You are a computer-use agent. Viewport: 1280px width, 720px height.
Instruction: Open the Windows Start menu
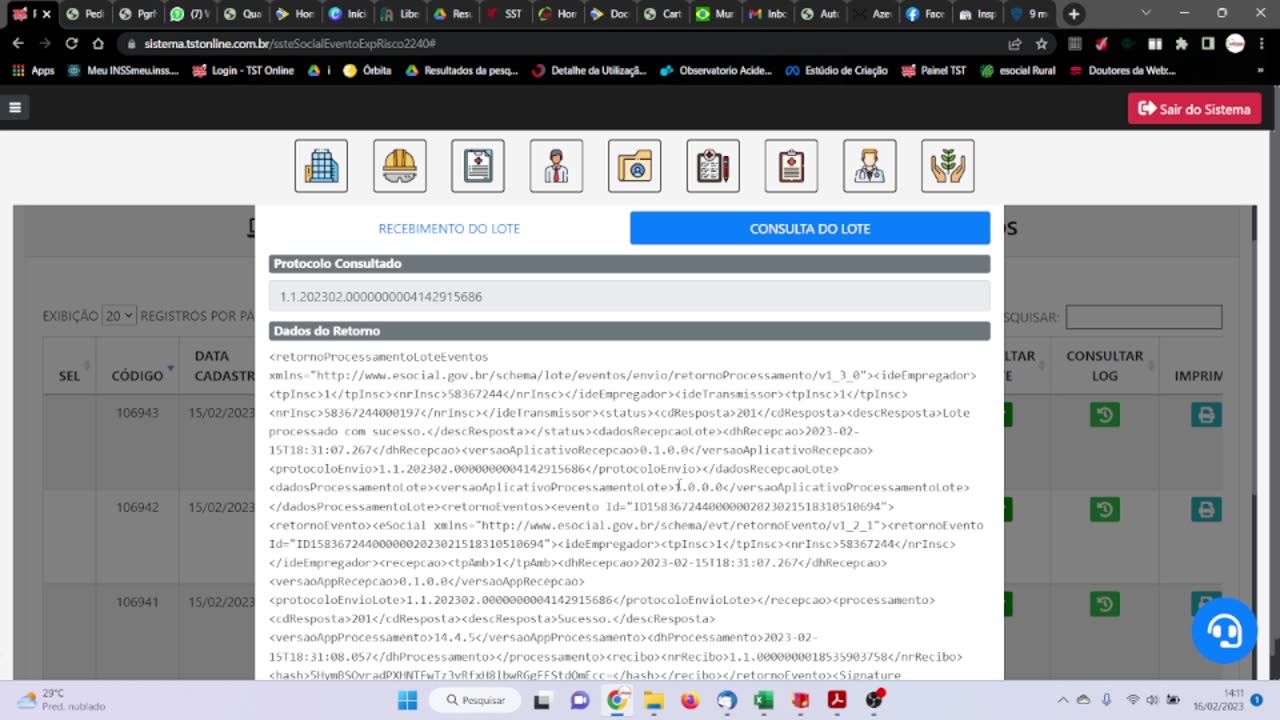[407, 700]
